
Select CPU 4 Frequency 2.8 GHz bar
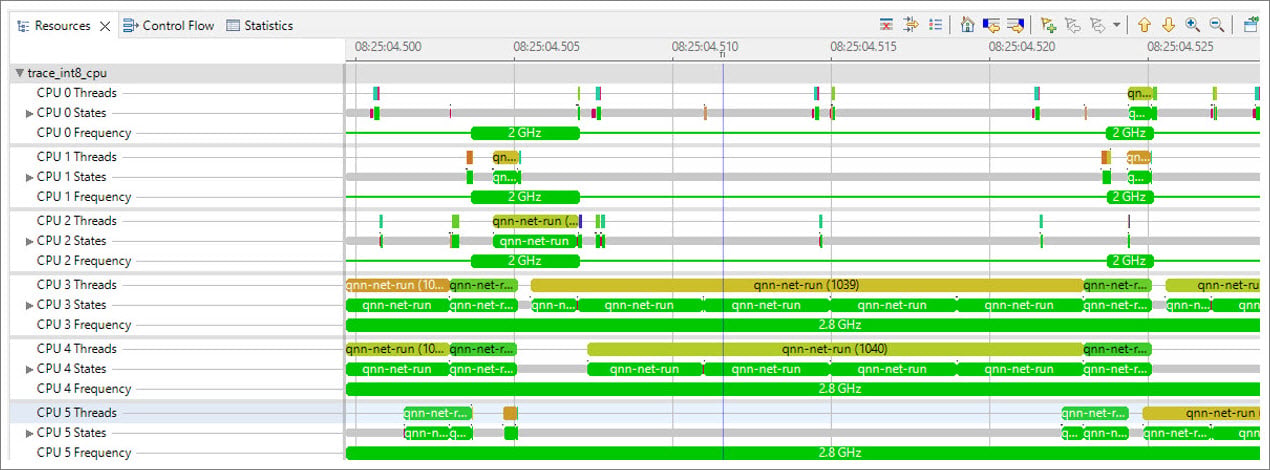click(803, 389)
